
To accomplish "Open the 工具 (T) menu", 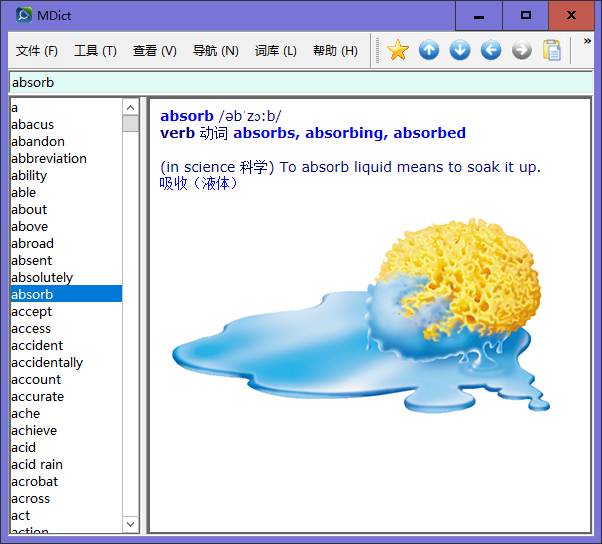I will [x=95, y=51].
